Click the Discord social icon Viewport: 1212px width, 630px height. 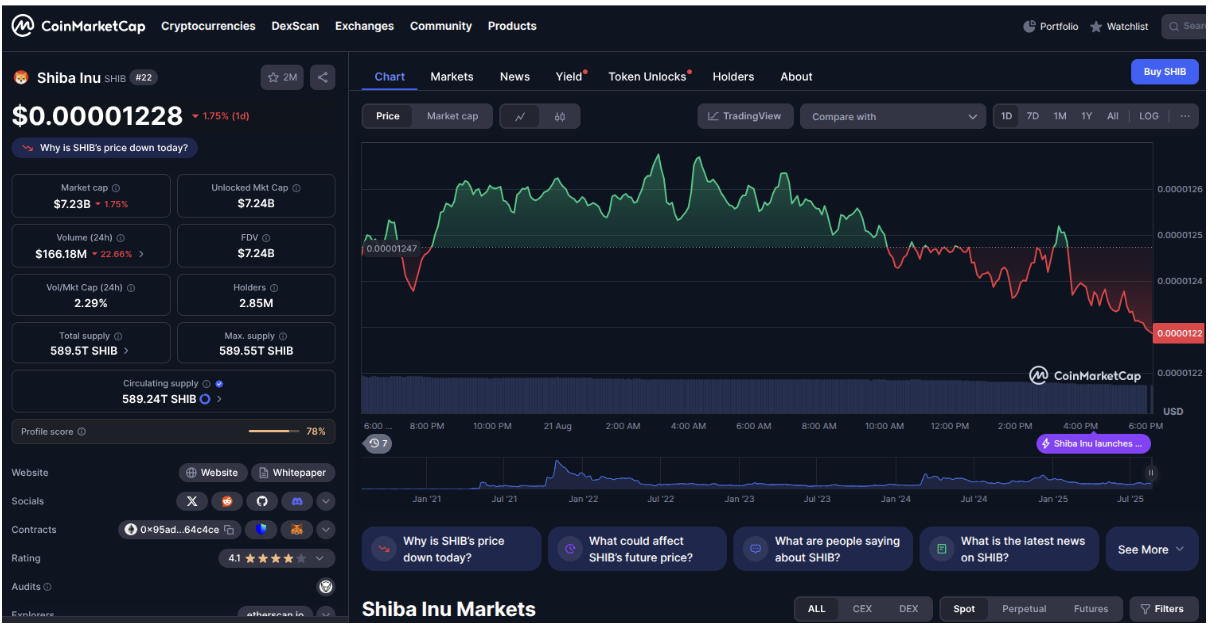click(x=296, y=501)
